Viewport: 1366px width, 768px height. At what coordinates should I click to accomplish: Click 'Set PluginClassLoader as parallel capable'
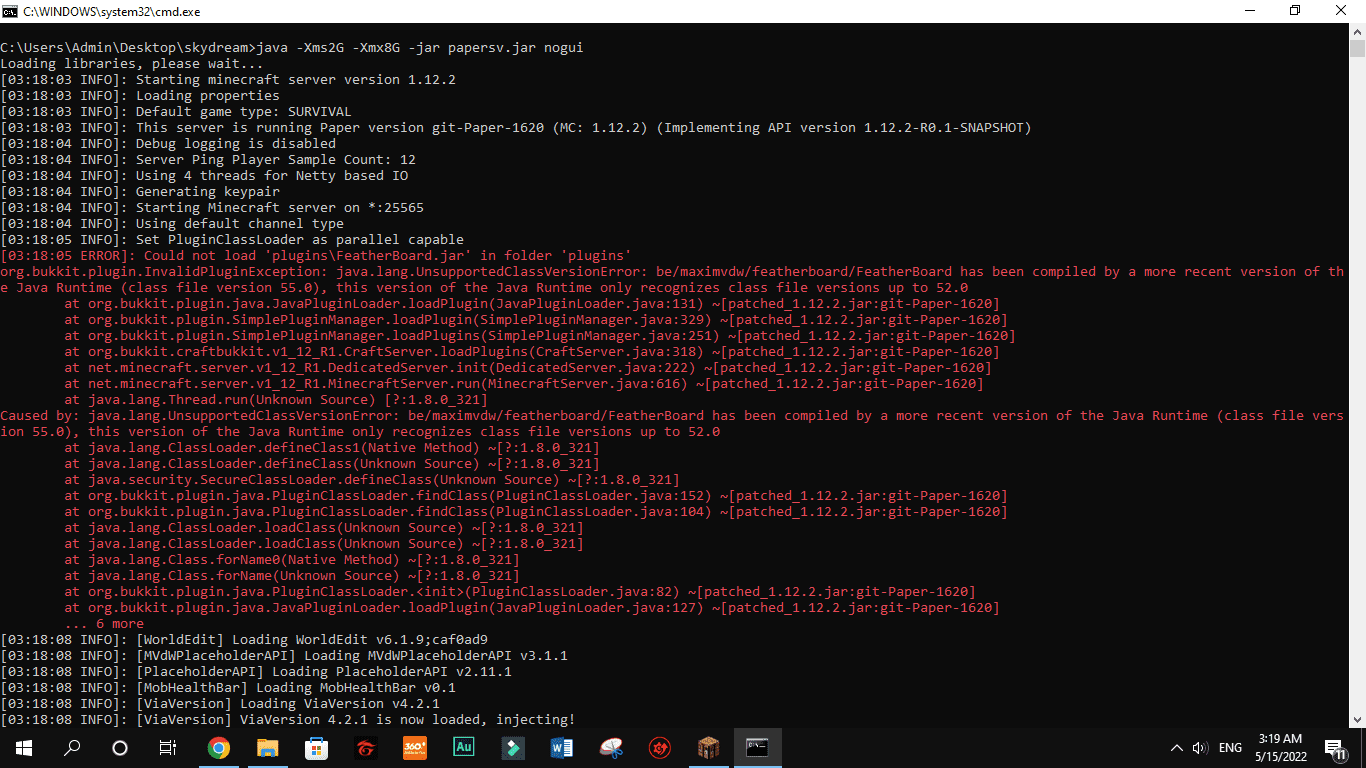coord(300,240)
